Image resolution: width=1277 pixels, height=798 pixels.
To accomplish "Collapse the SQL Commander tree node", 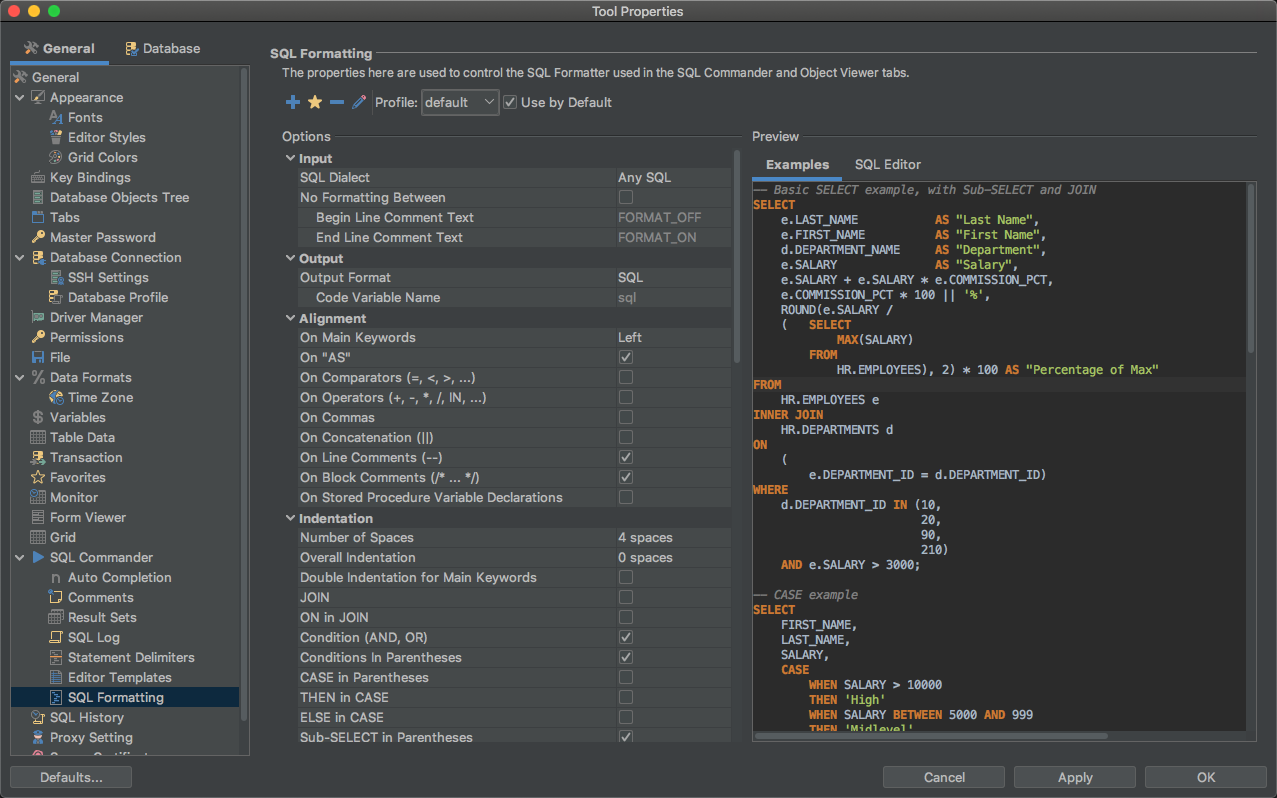I will click(x=20, y=557).
